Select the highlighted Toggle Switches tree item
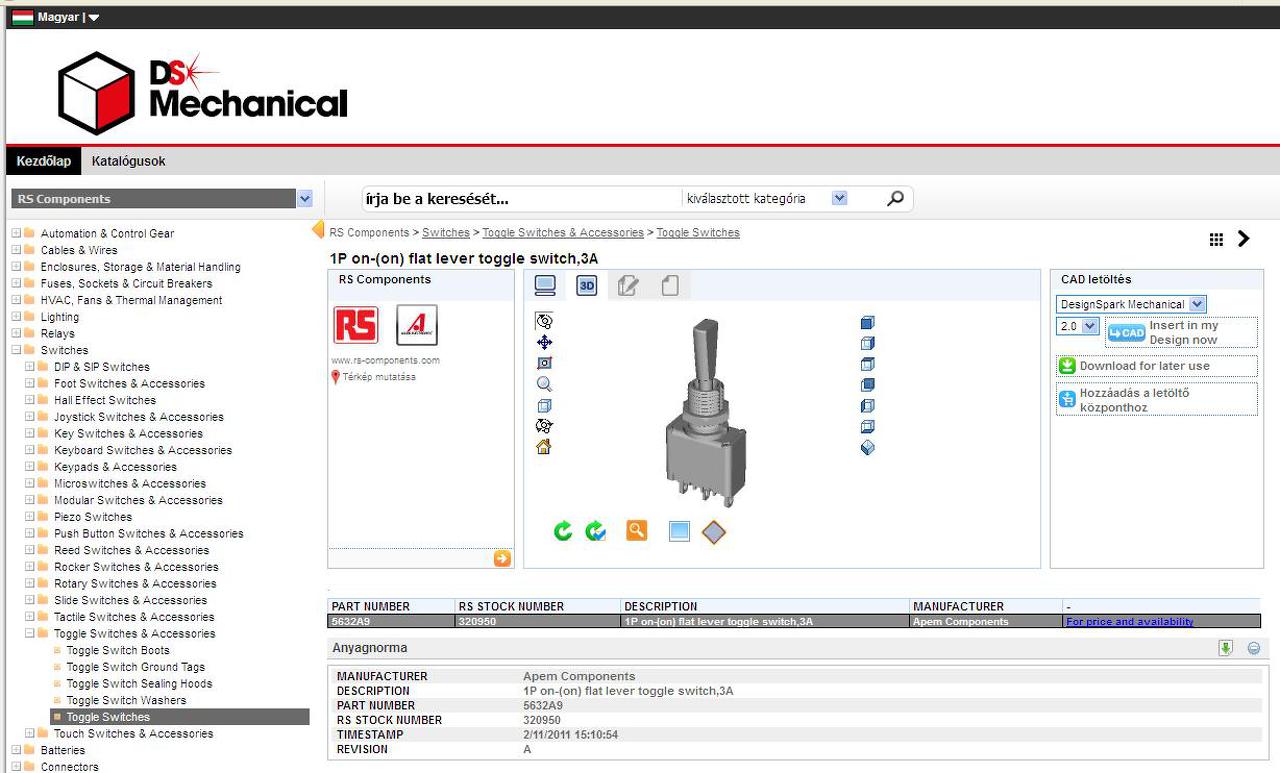Screen dimensions: 1280x773 pyautogui.click(x=180, y=717)
